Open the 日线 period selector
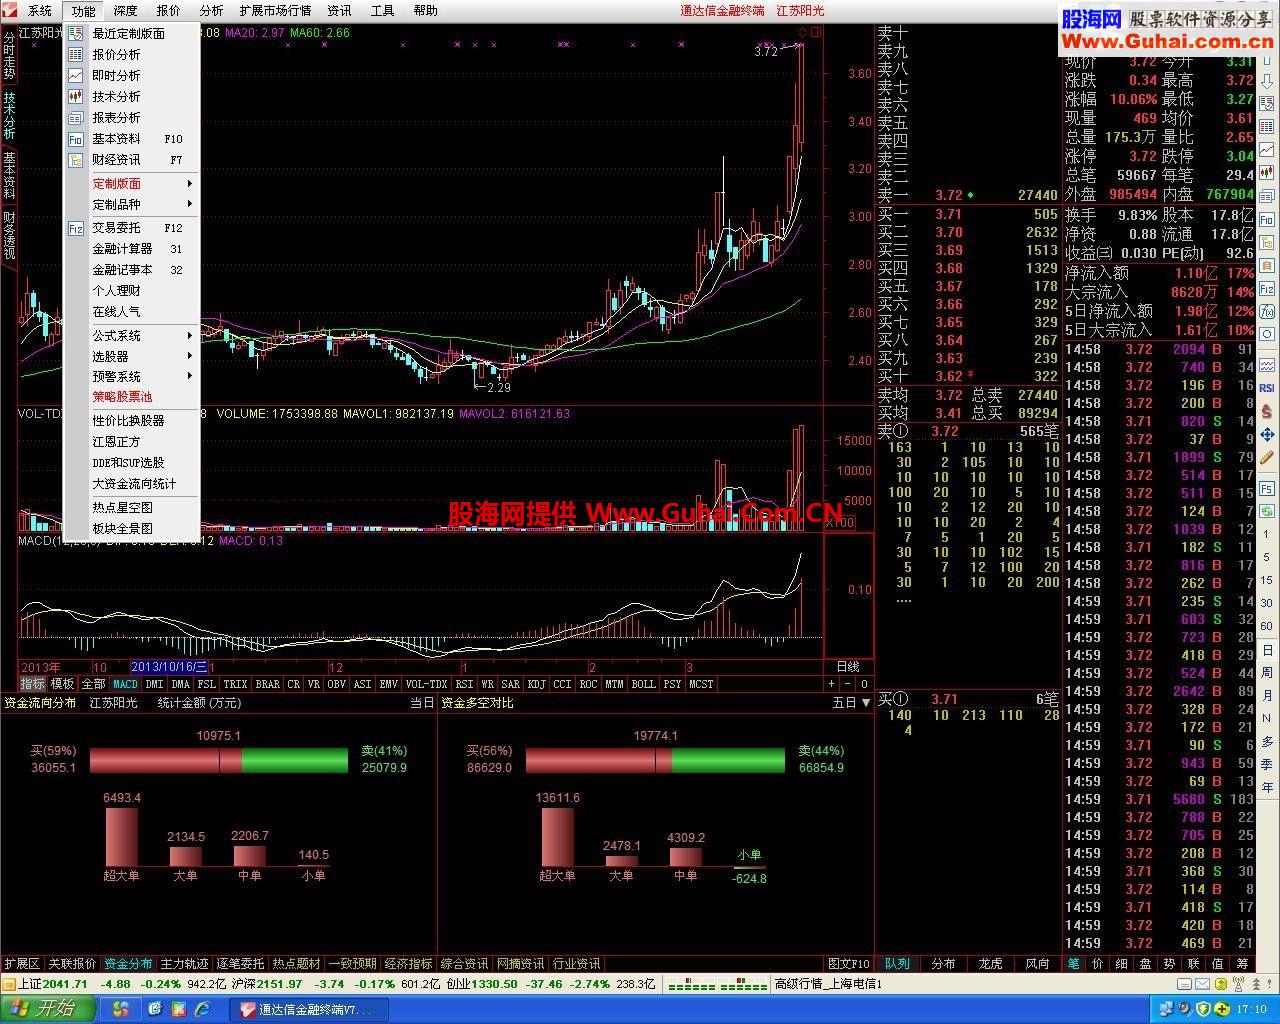 847,667
